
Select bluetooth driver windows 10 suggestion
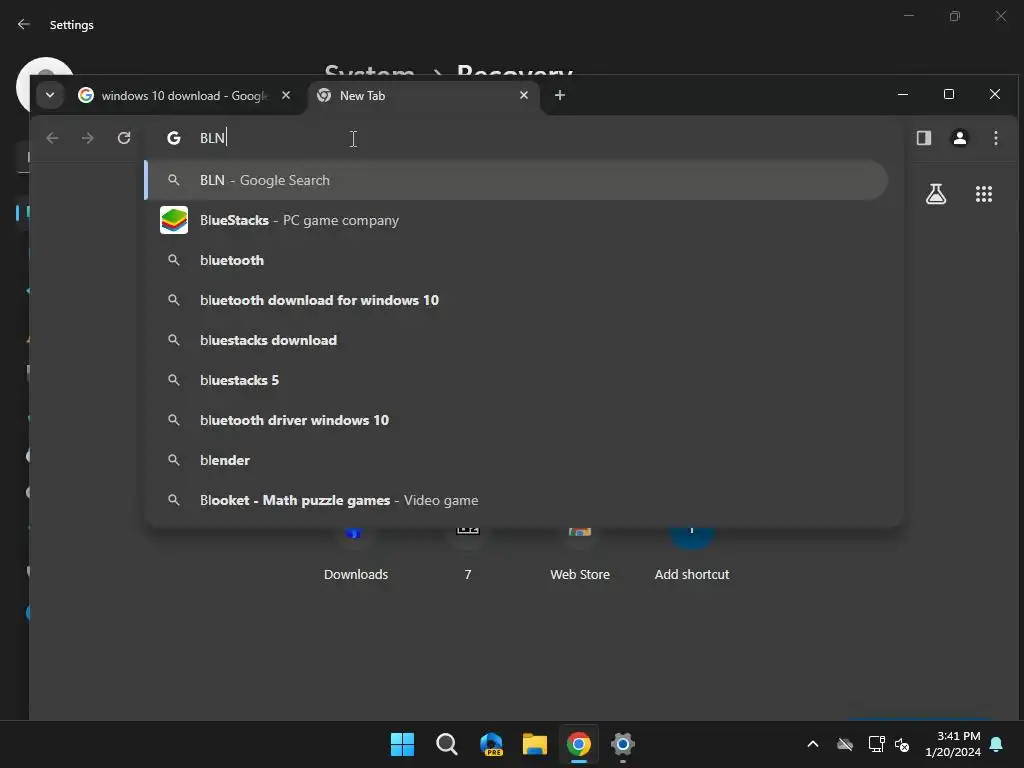[x=516, y=420]
